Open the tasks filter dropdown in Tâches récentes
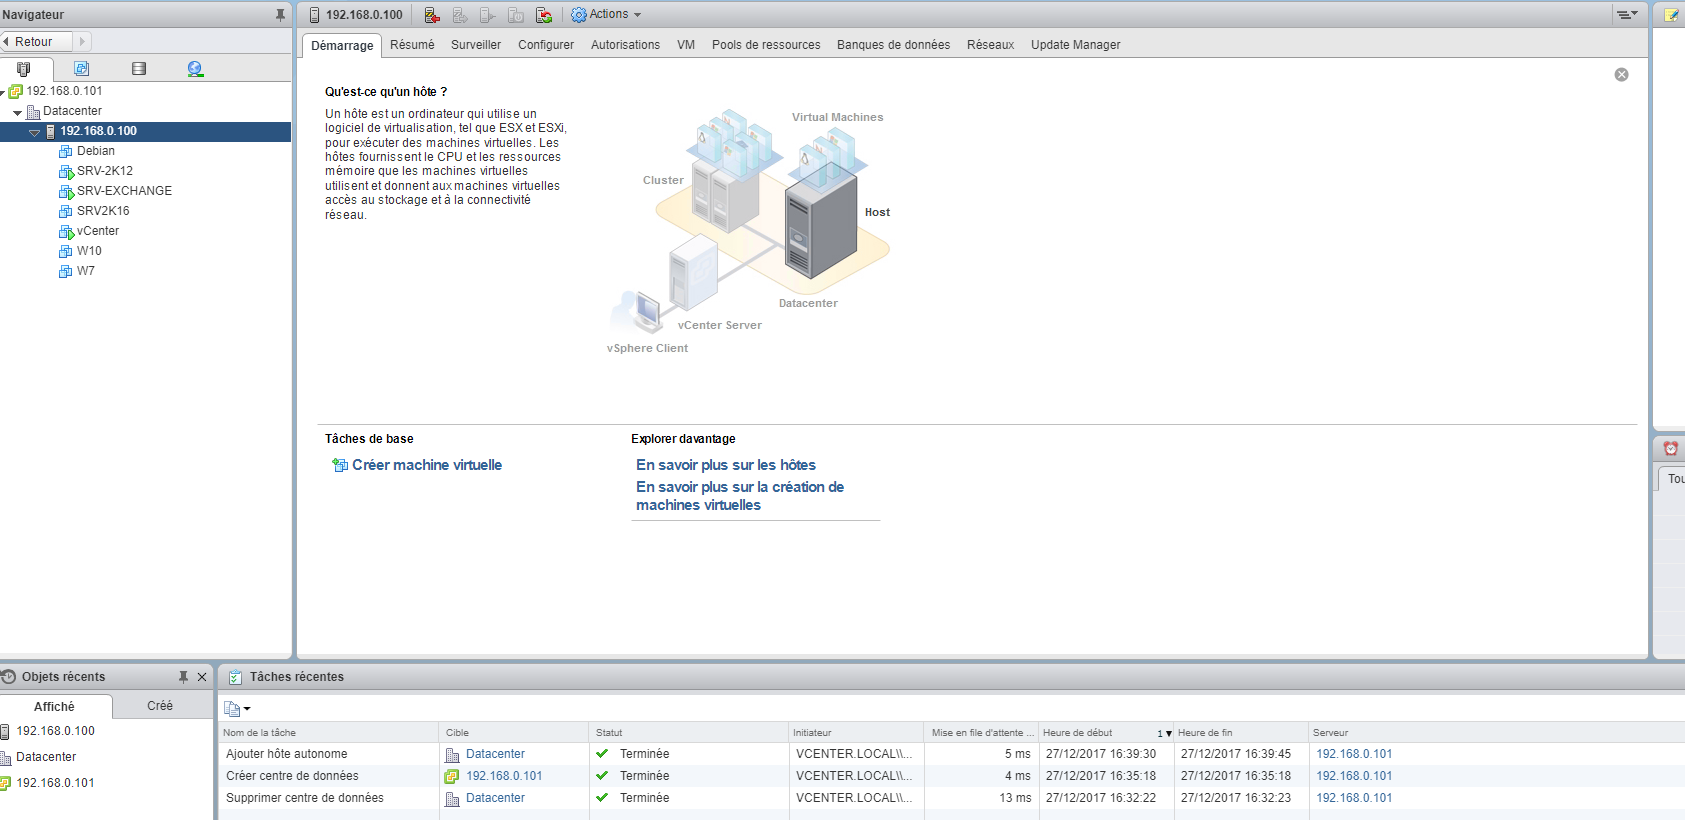1685x820 pixels. [x=237, y=709]
